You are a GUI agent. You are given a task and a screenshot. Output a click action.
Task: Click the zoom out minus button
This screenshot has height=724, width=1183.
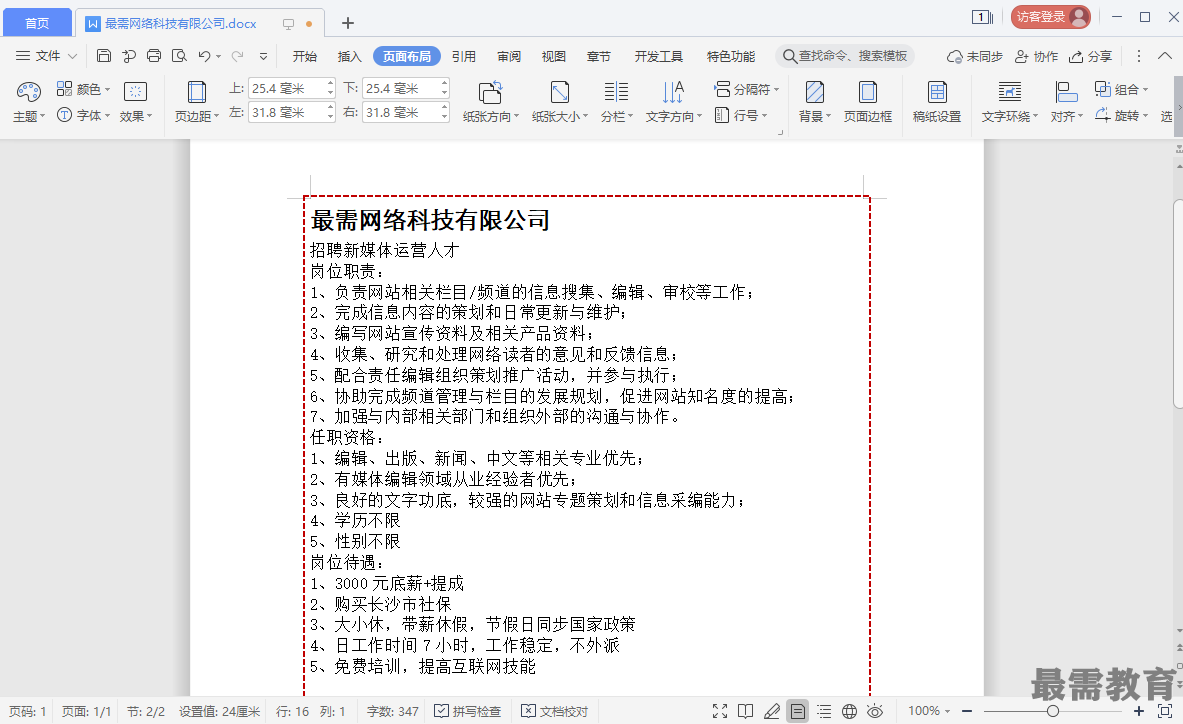pyautogui.click(x=967, y=710)
